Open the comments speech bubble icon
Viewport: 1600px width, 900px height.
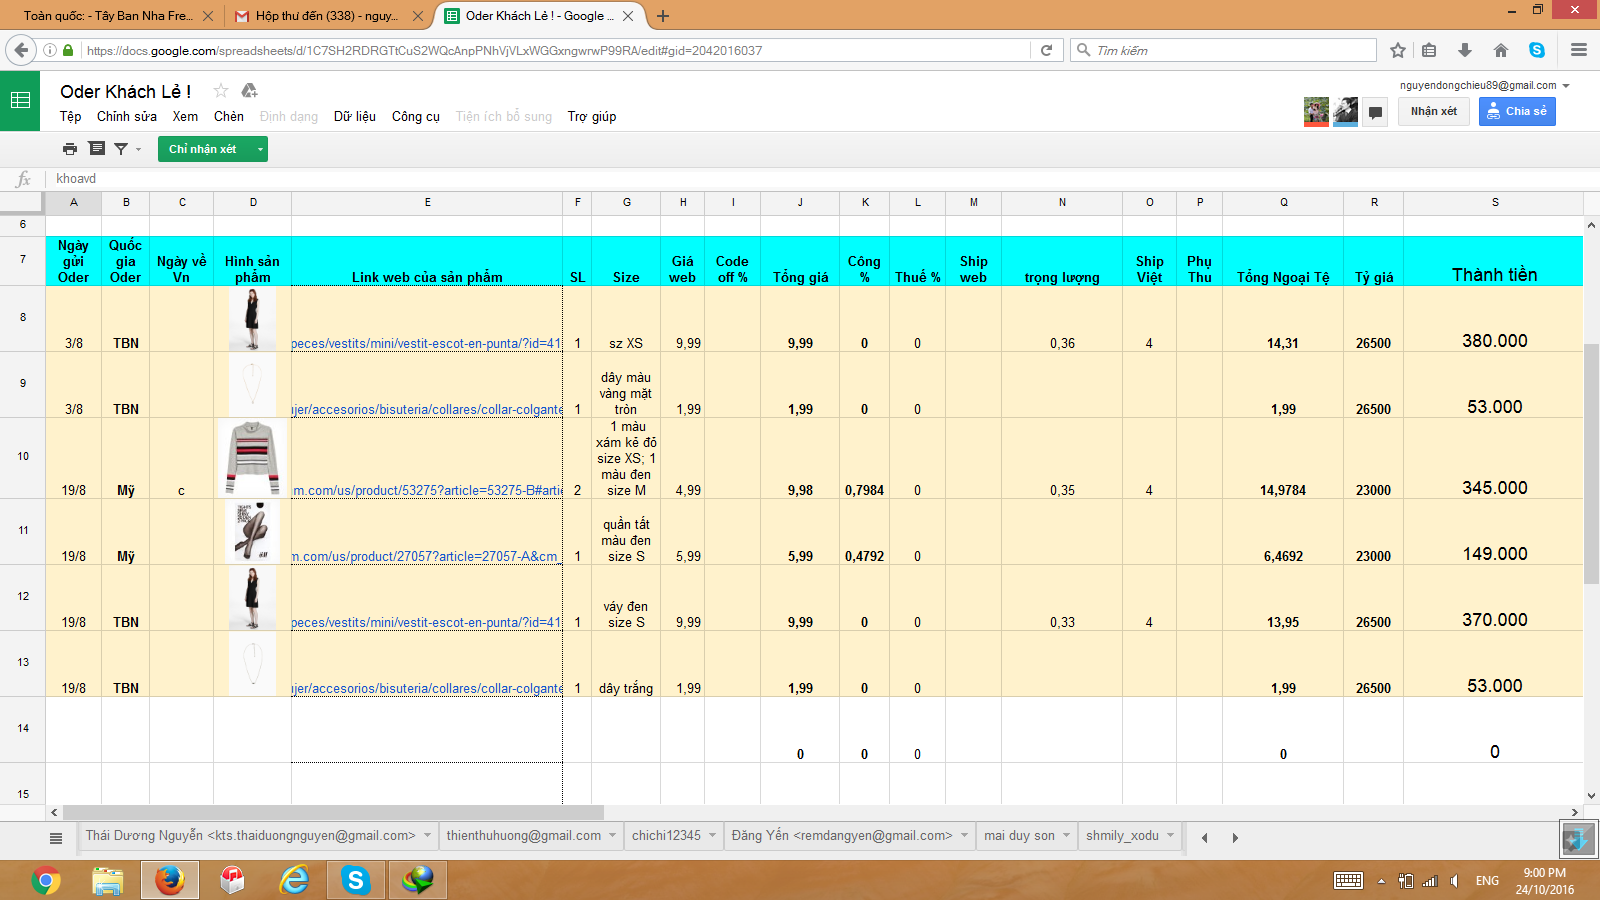1375,112
